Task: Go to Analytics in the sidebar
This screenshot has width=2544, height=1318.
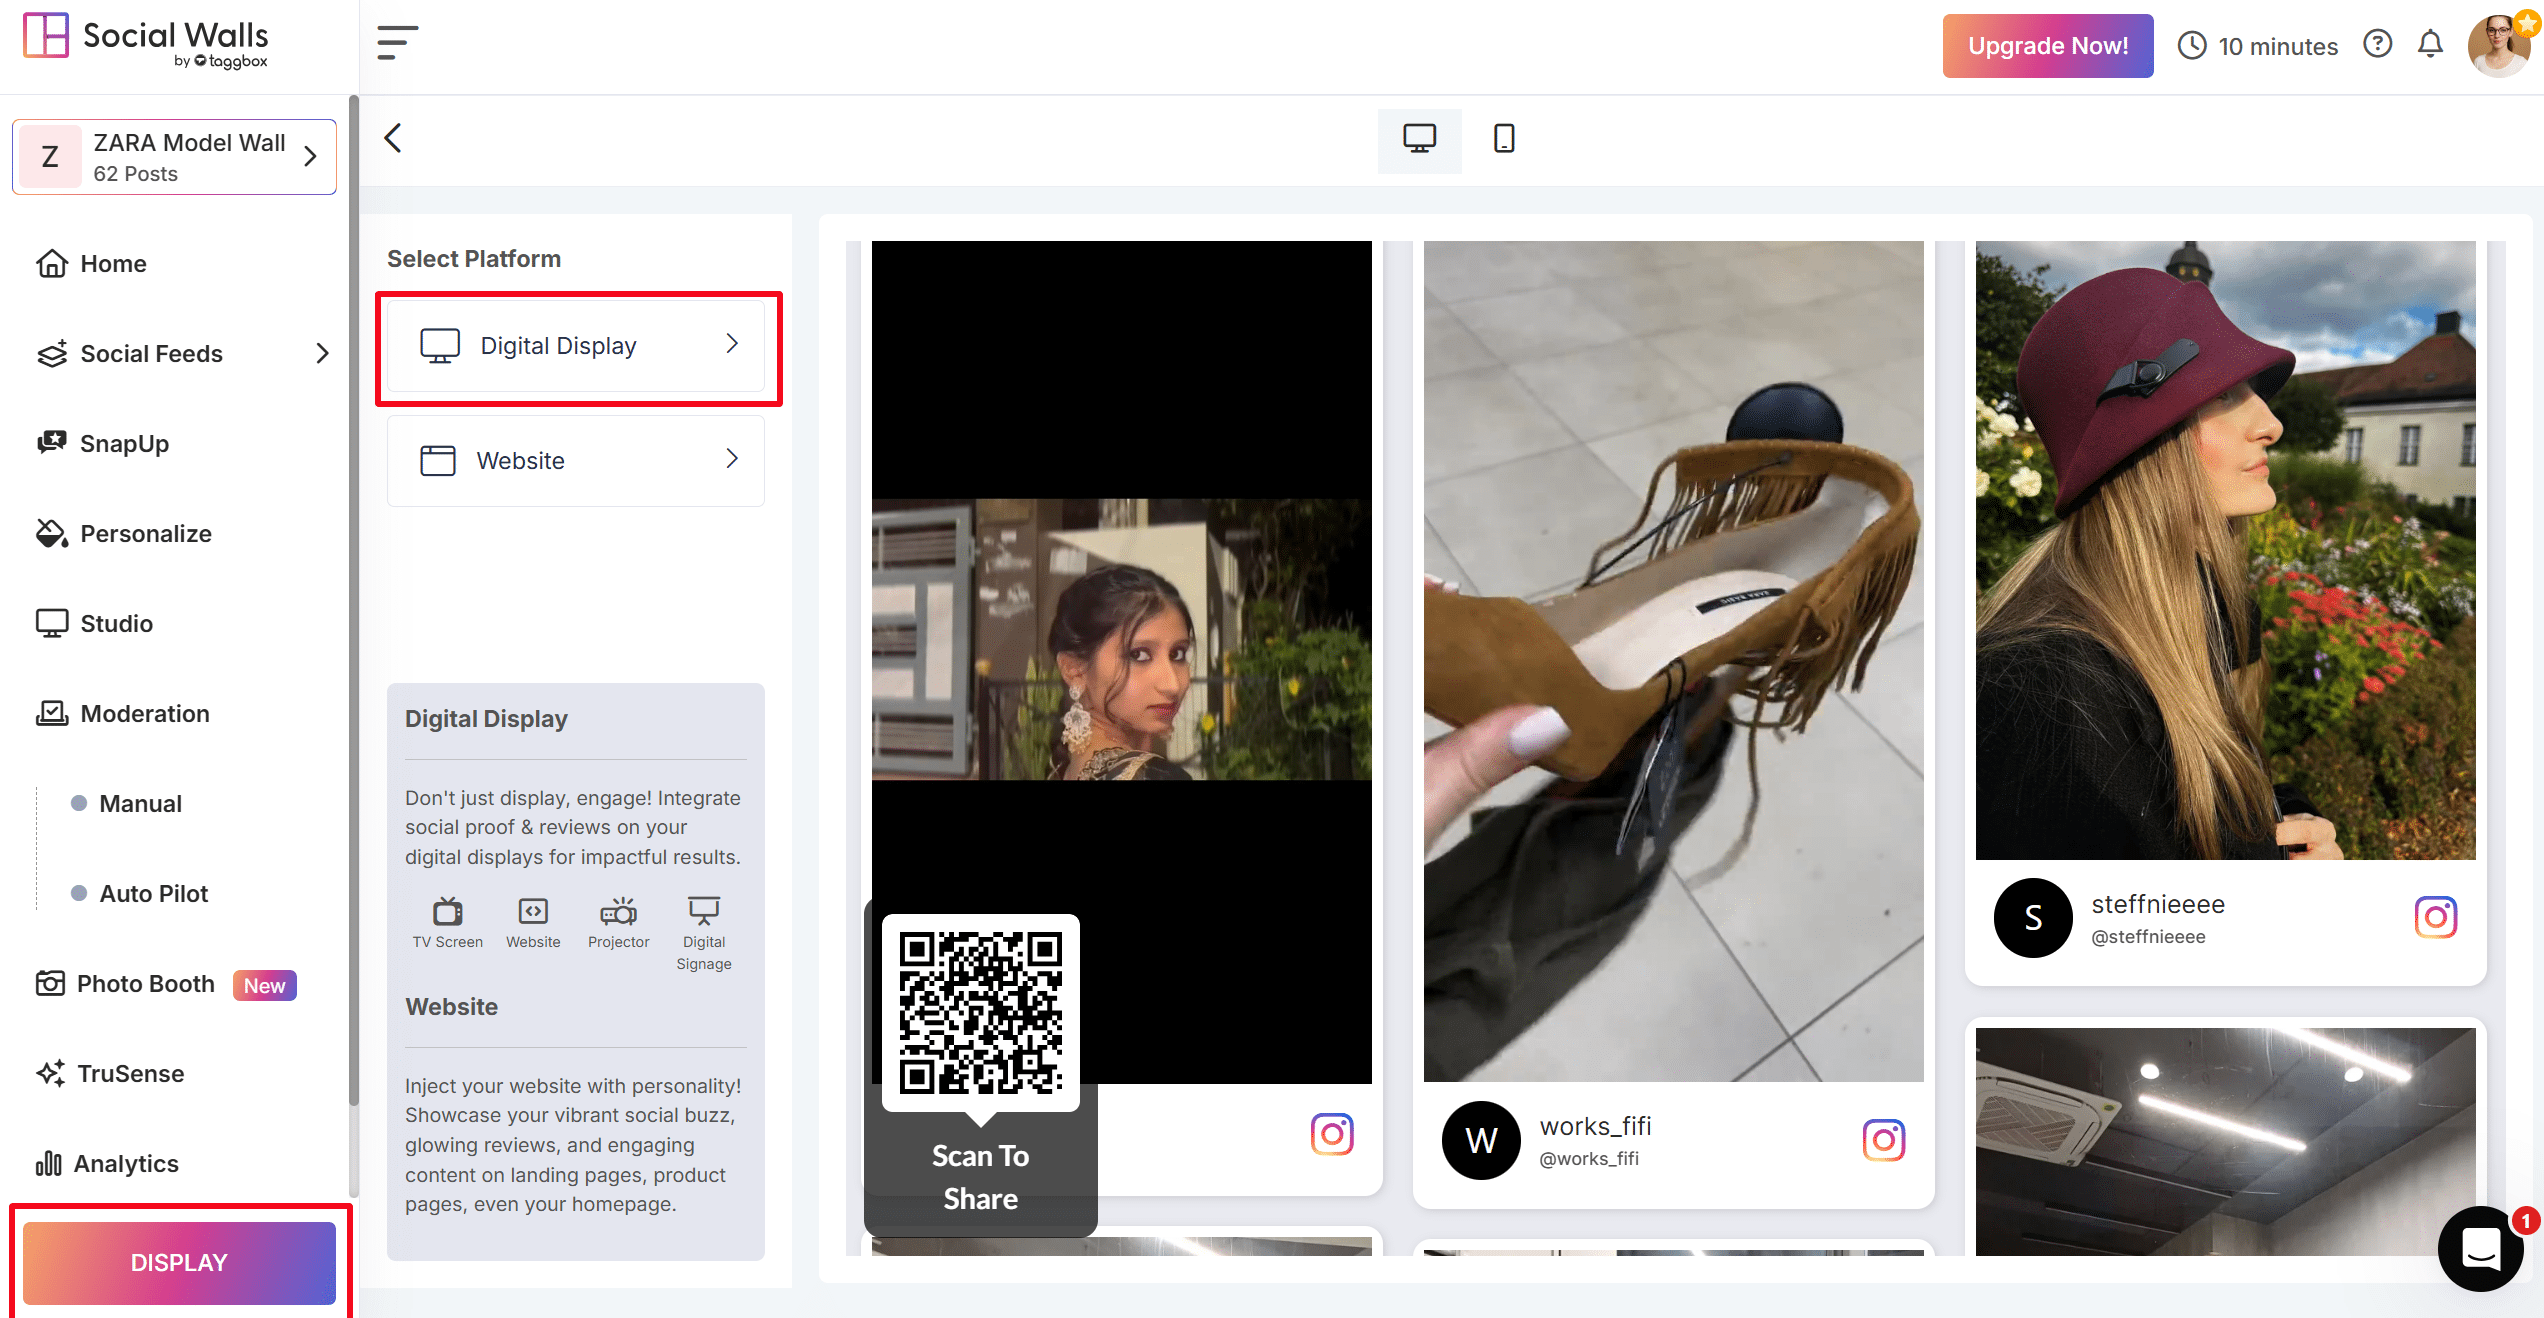Action: [x=125, y=1164]
